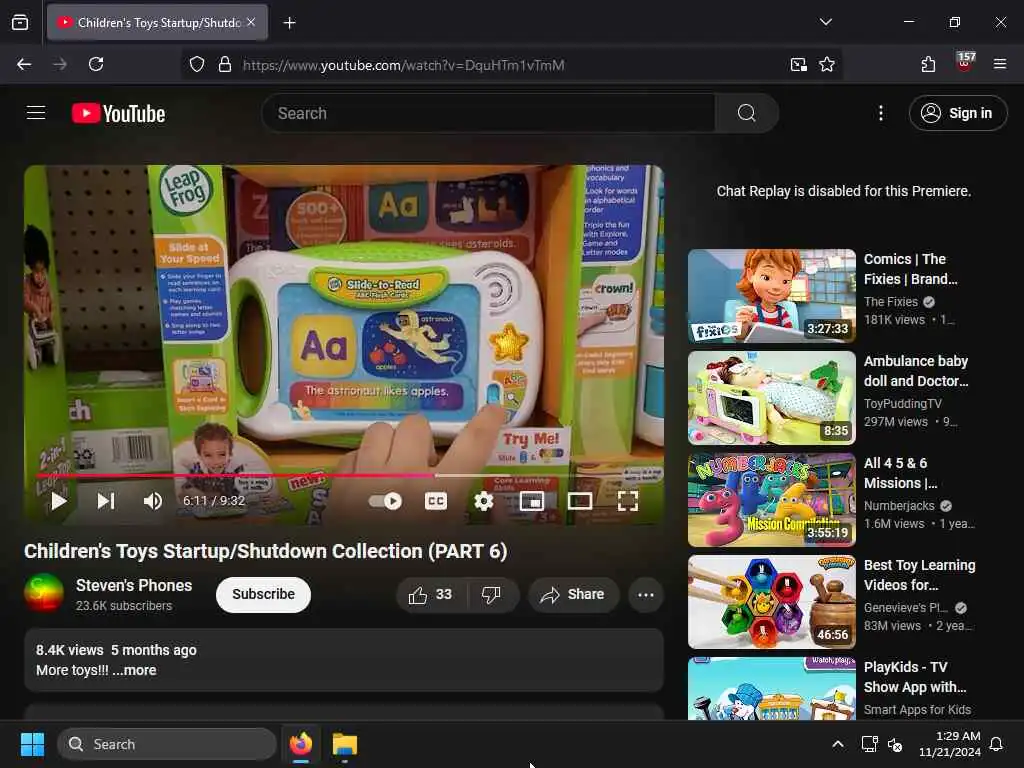Open muted volume tray icon
This screenshot has width=1024, height=768.
coord(895,744)
